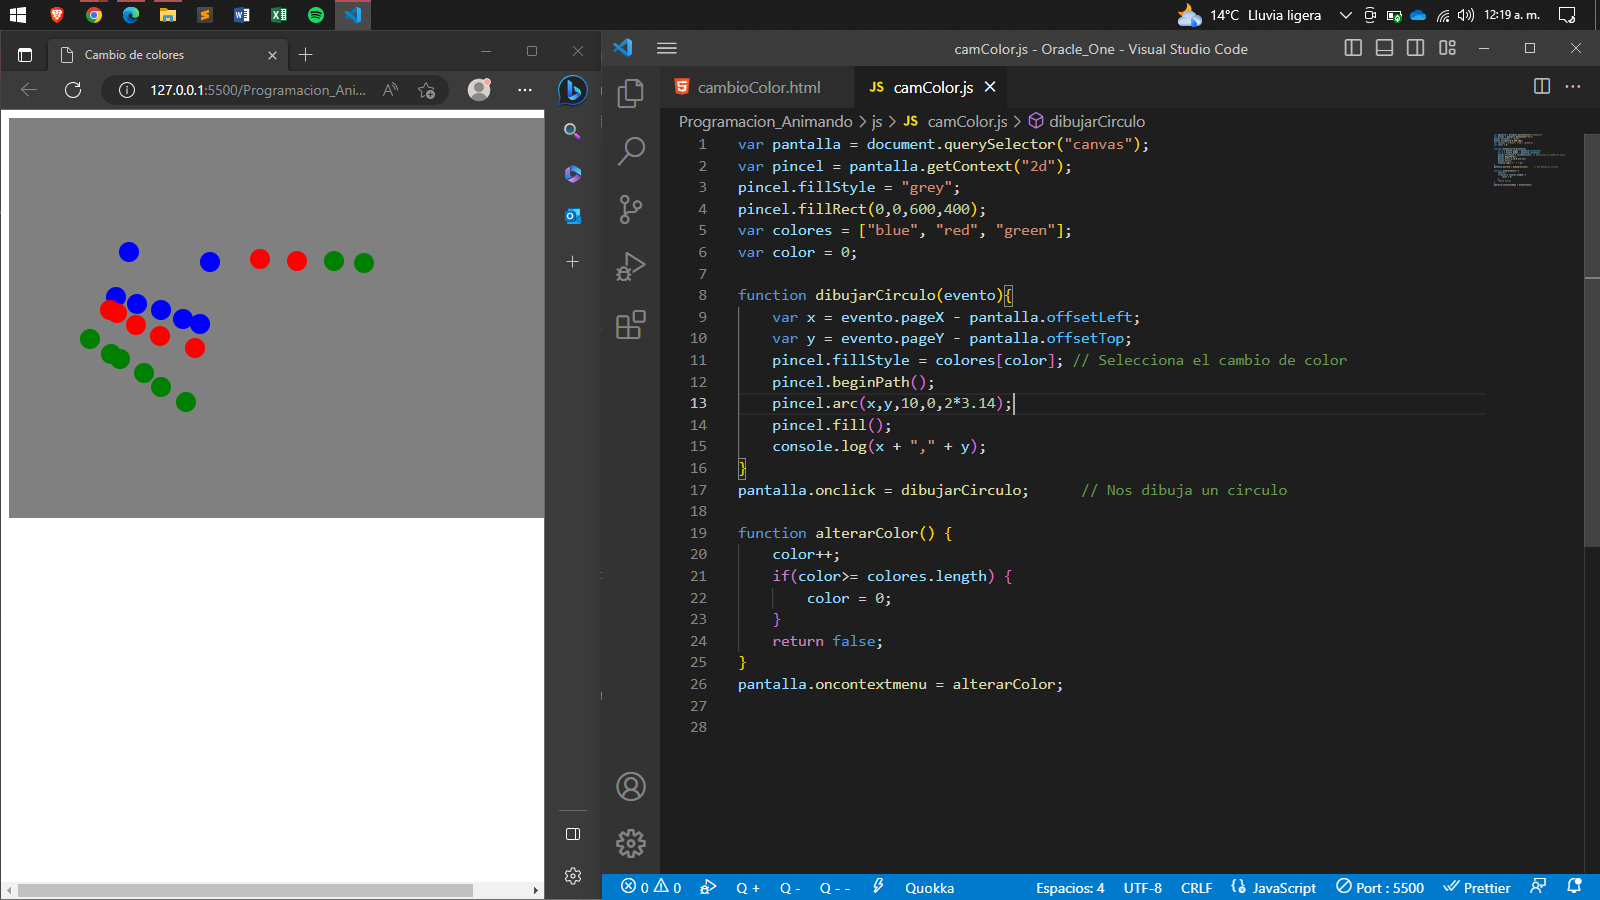Click the Quokka status bar entry

point(929,887)
